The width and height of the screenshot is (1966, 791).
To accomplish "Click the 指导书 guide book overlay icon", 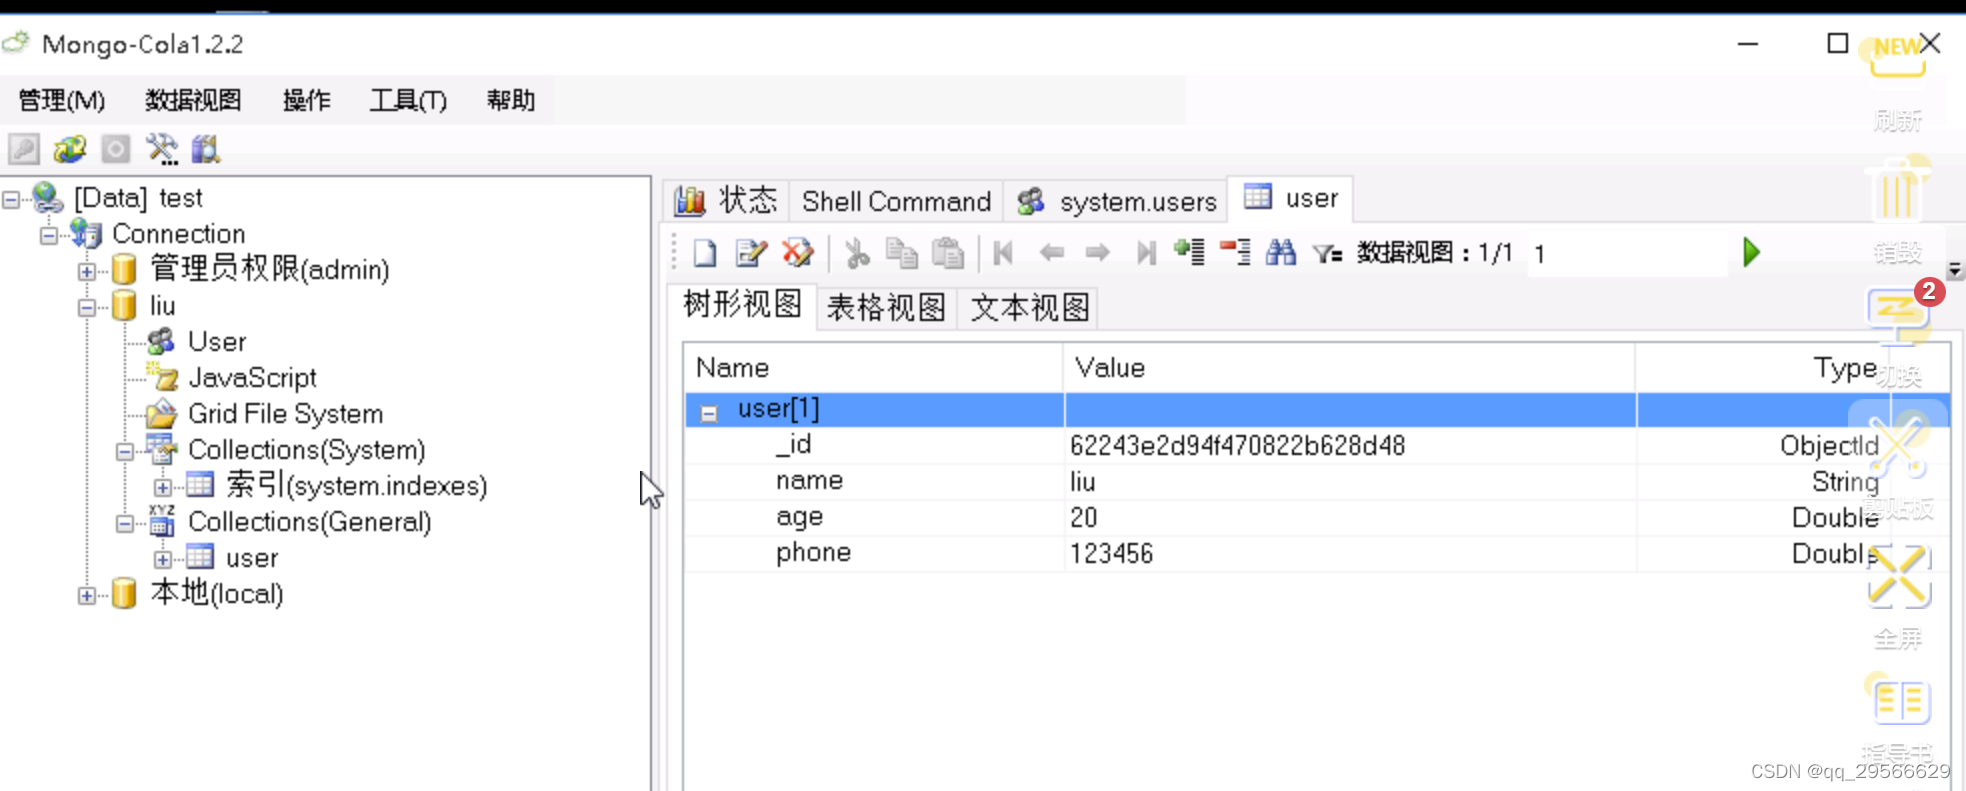I will pos(1899,700).
